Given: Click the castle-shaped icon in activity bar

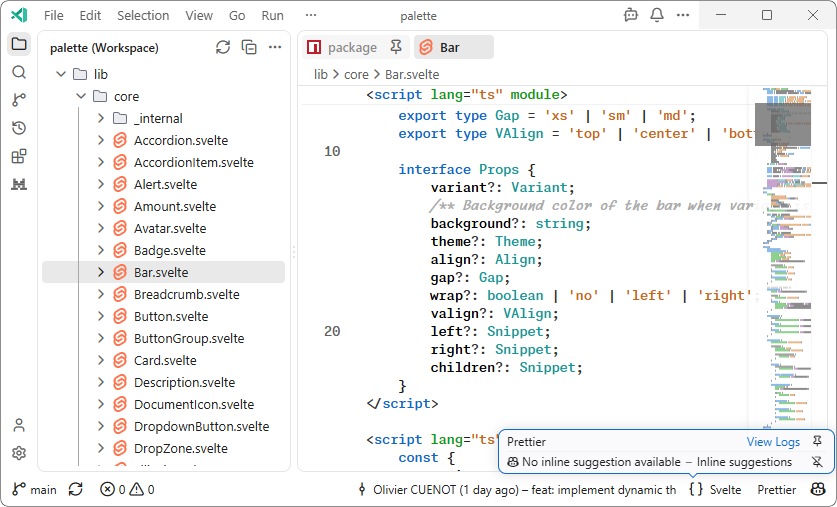Looking at the screenshot, I should pos(19,184).
